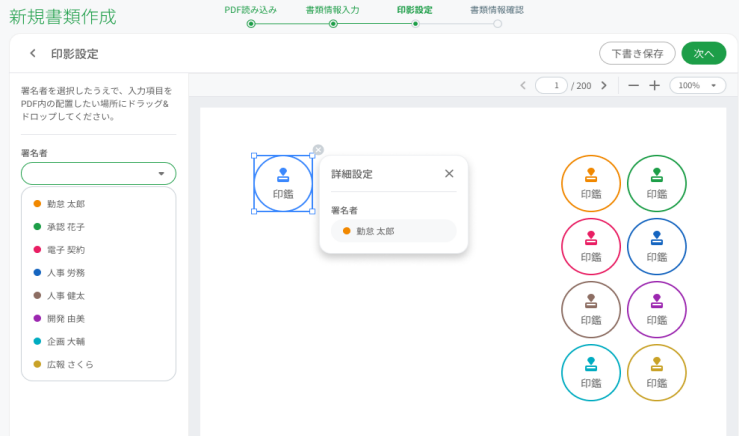Open the 署名者 dropdown combo box
Viewport: 739px width, 436px height.
99,173
